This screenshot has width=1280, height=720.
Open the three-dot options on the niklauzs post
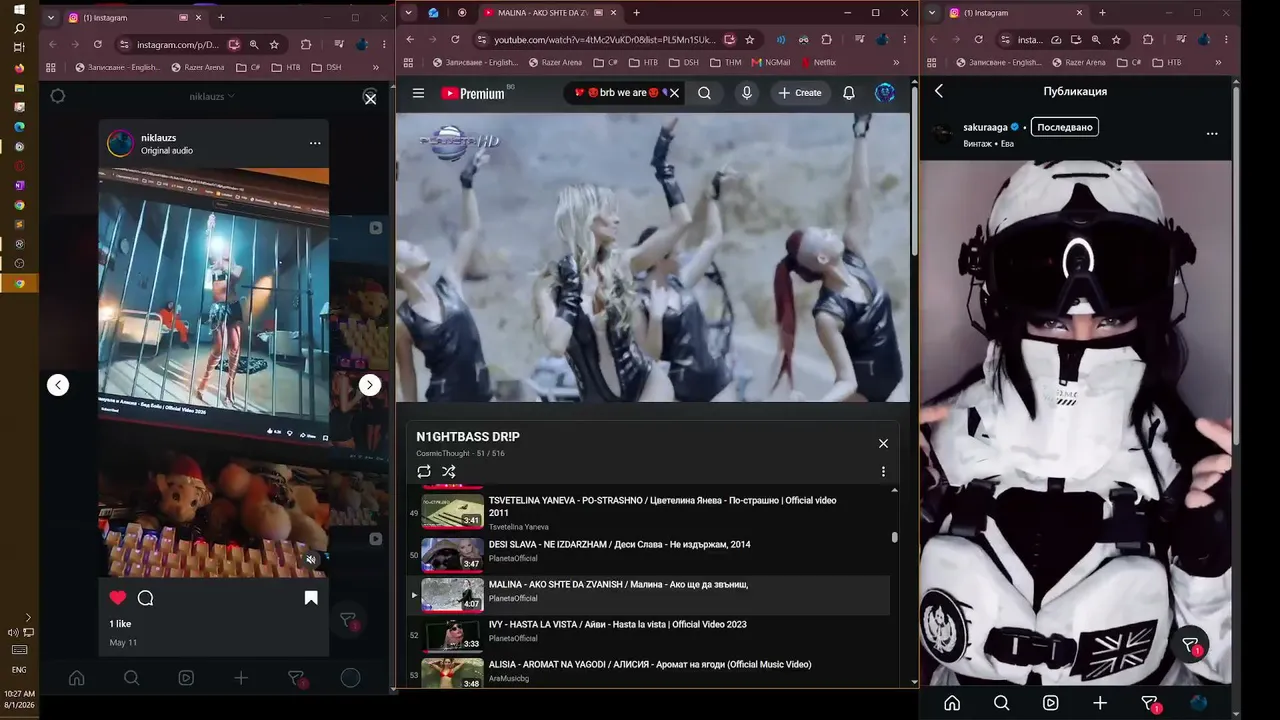[315, 143]
